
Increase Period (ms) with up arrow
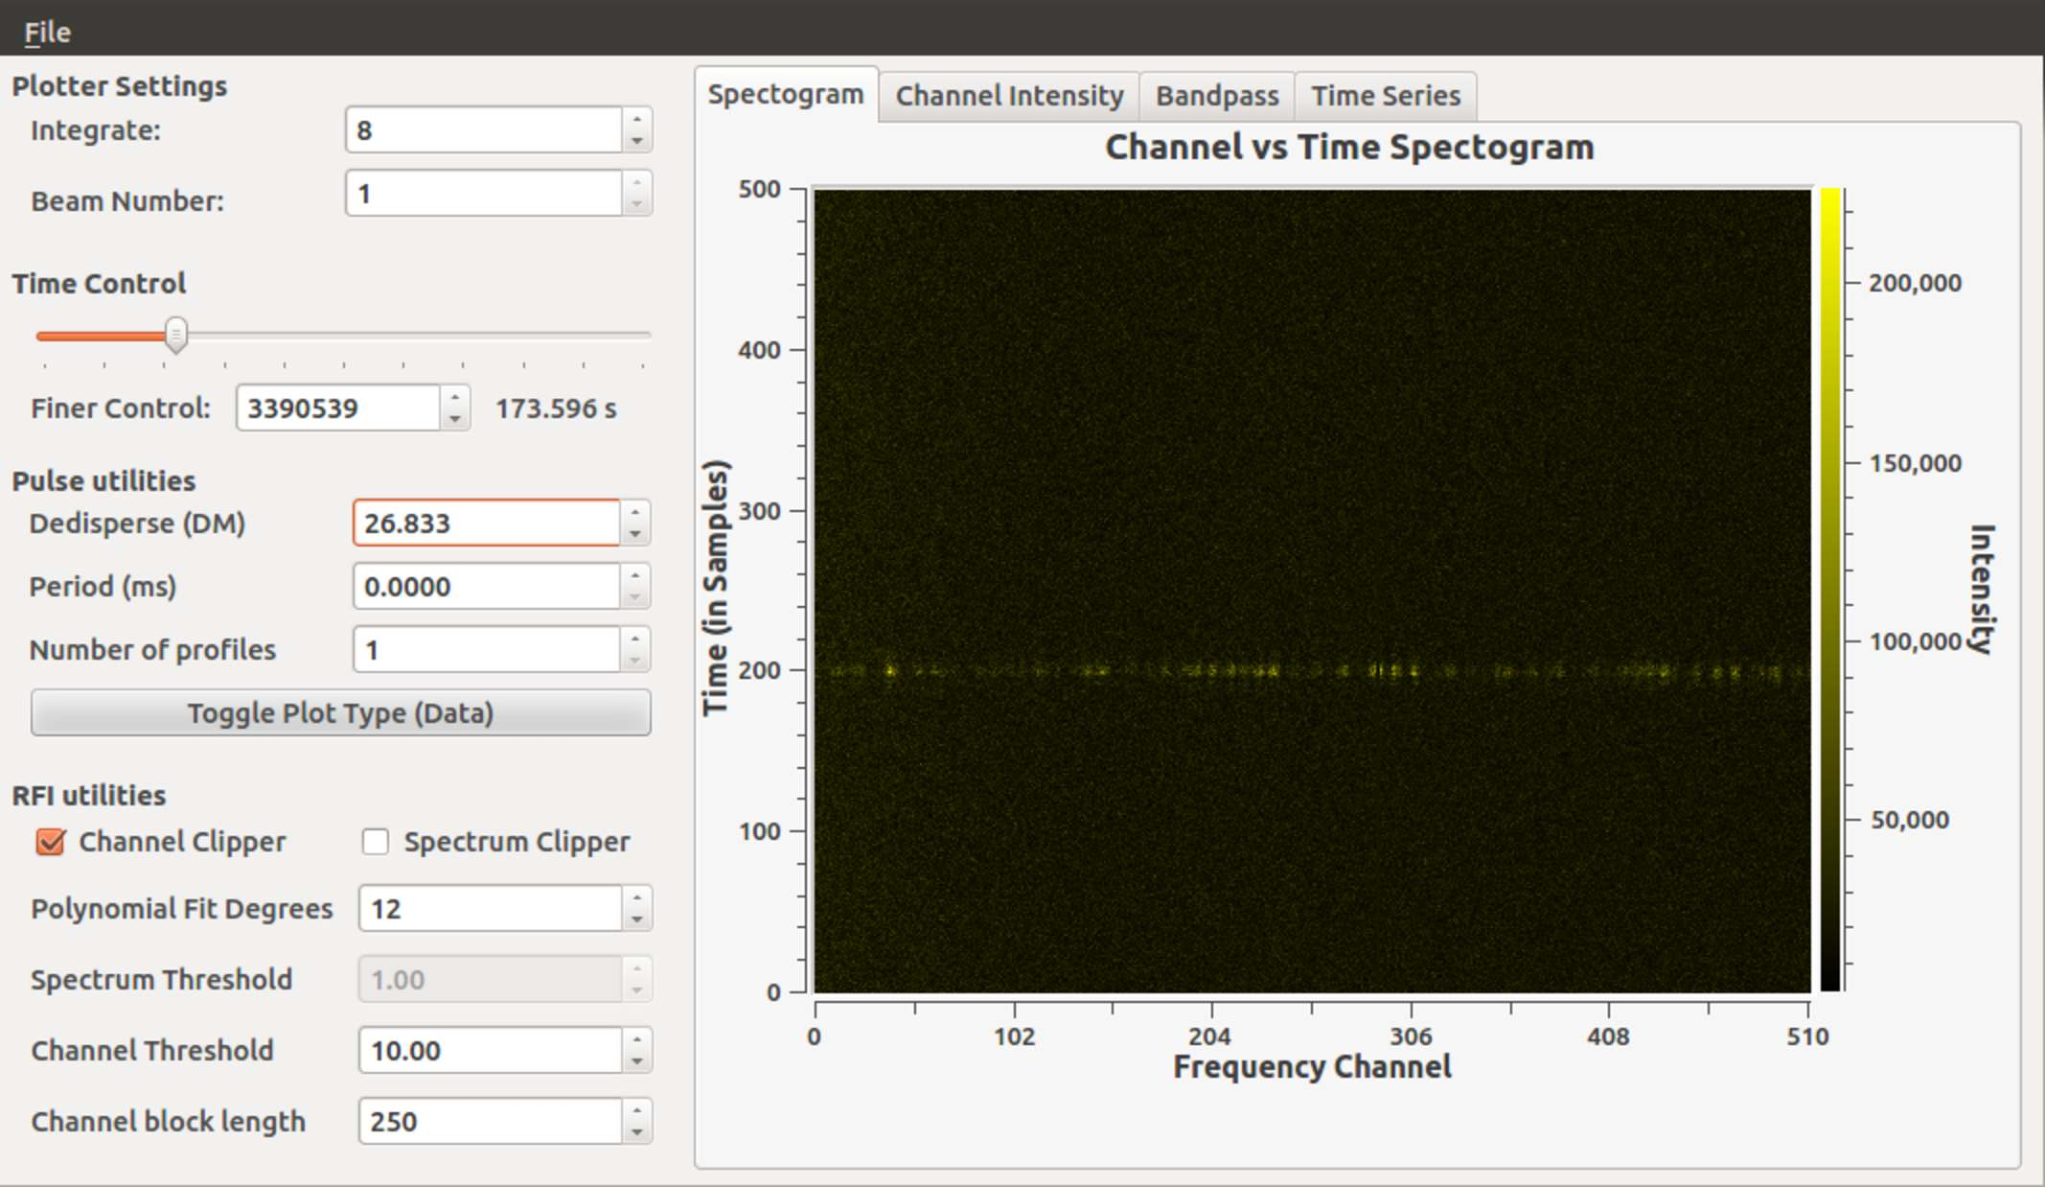[x=635, y=575]
